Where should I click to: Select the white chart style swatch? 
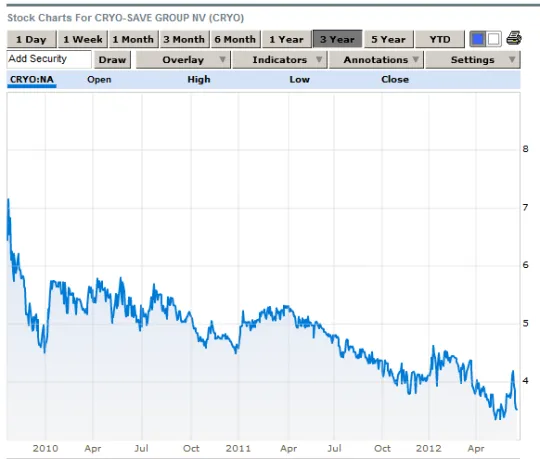[x=494, y=39]
